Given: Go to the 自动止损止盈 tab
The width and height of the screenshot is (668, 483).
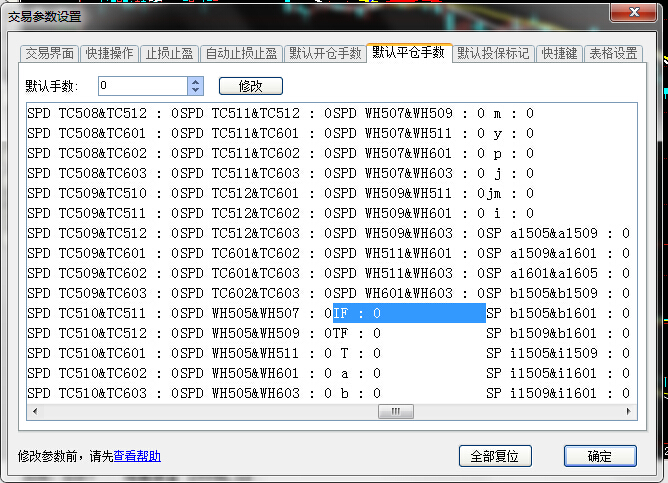Looking at the screenshot, I should [x=241, y=54].
